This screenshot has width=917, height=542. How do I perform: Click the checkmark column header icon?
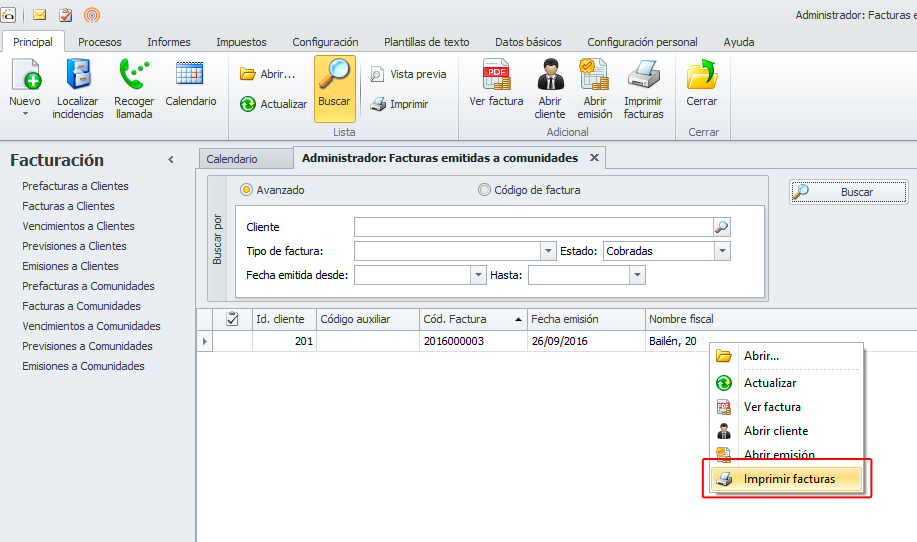click(x=232, y=319)
